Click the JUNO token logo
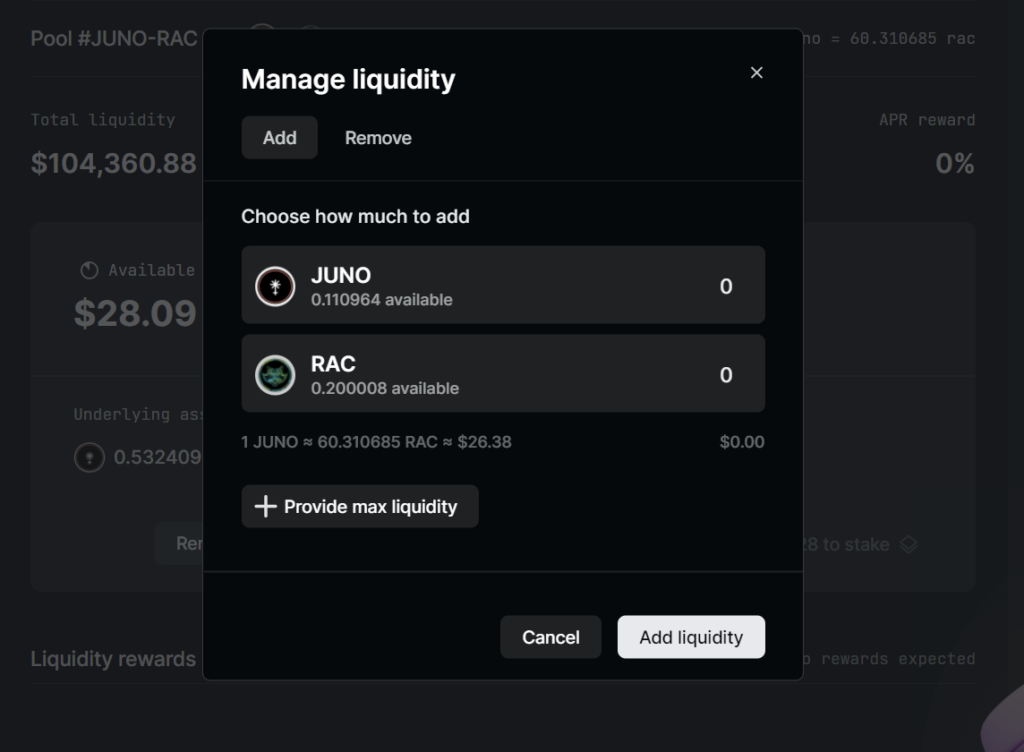Viewport: 1024px width, 752px height. pos(275,286)
